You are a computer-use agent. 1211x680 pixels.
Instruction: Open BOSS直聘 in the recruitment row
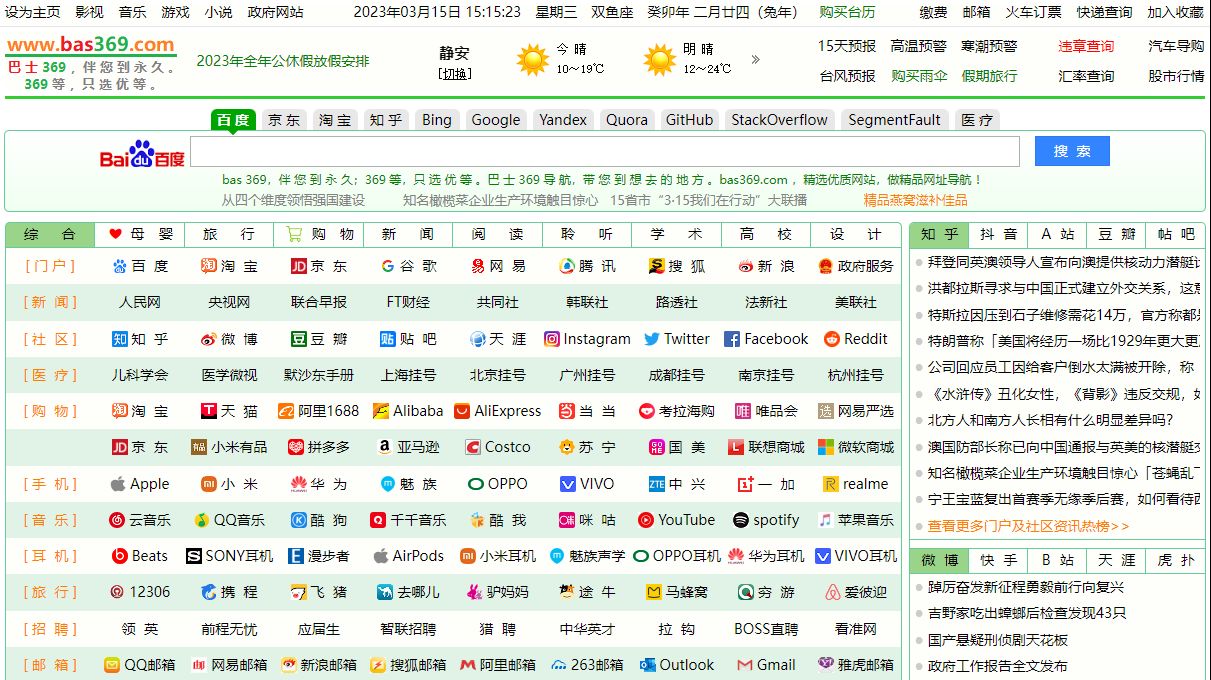pyautogui.click(x=766, y=629)
